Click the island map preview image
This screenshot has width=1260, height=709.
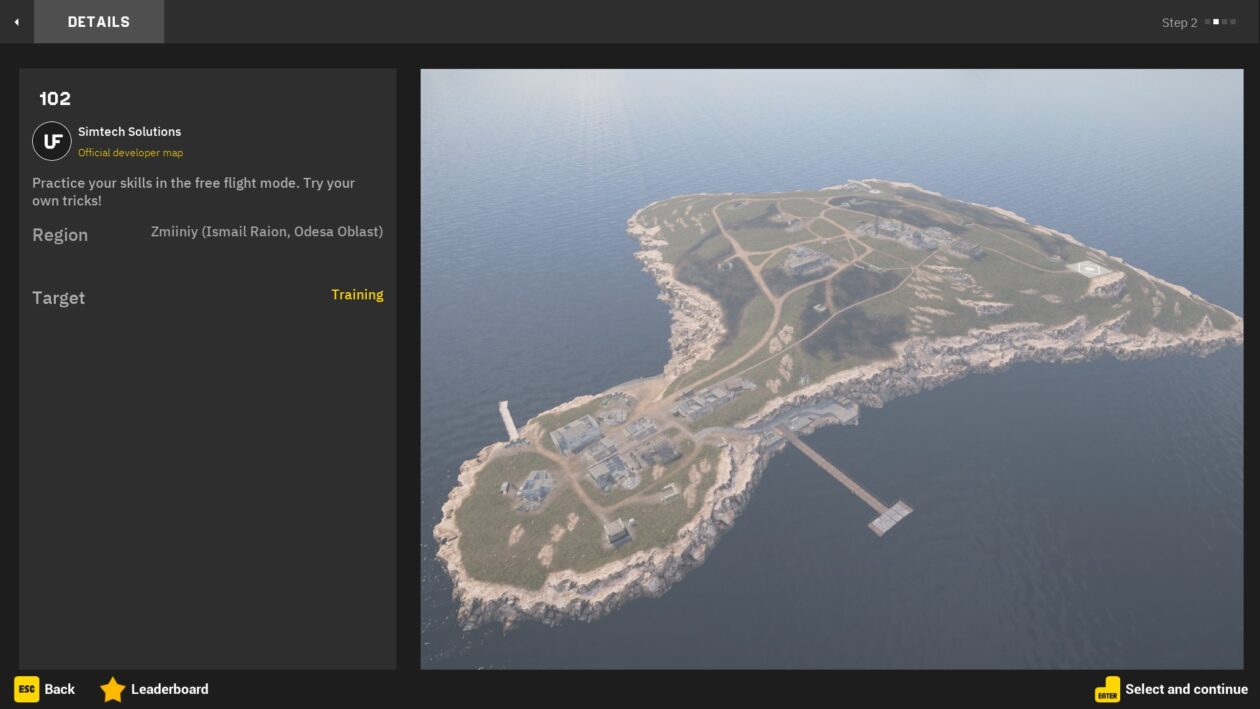[x=831, y=368]
